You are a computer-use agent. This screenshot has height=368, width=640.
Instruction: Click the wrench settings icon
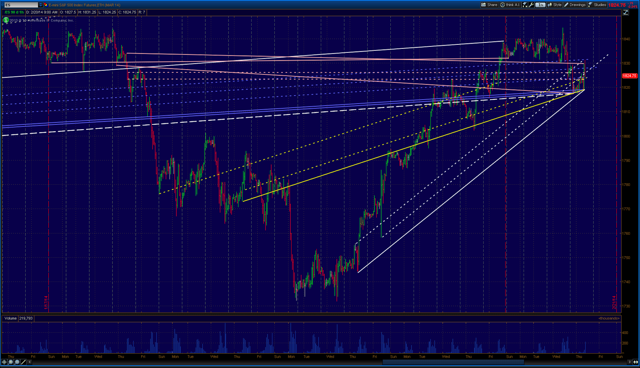point(531,5)
